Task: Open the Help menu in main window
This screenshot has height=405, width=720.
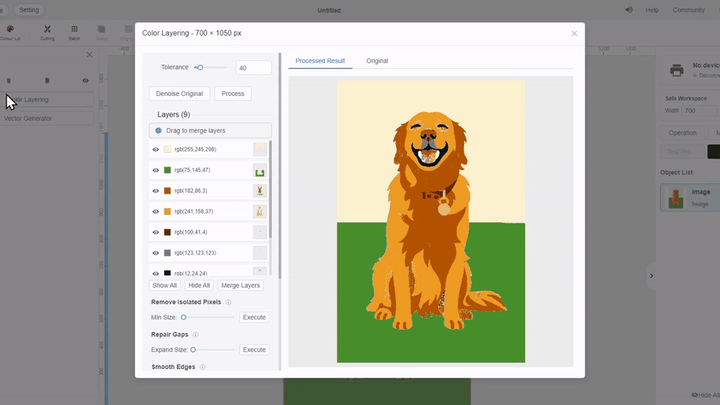Action: [x=652, y=10]
